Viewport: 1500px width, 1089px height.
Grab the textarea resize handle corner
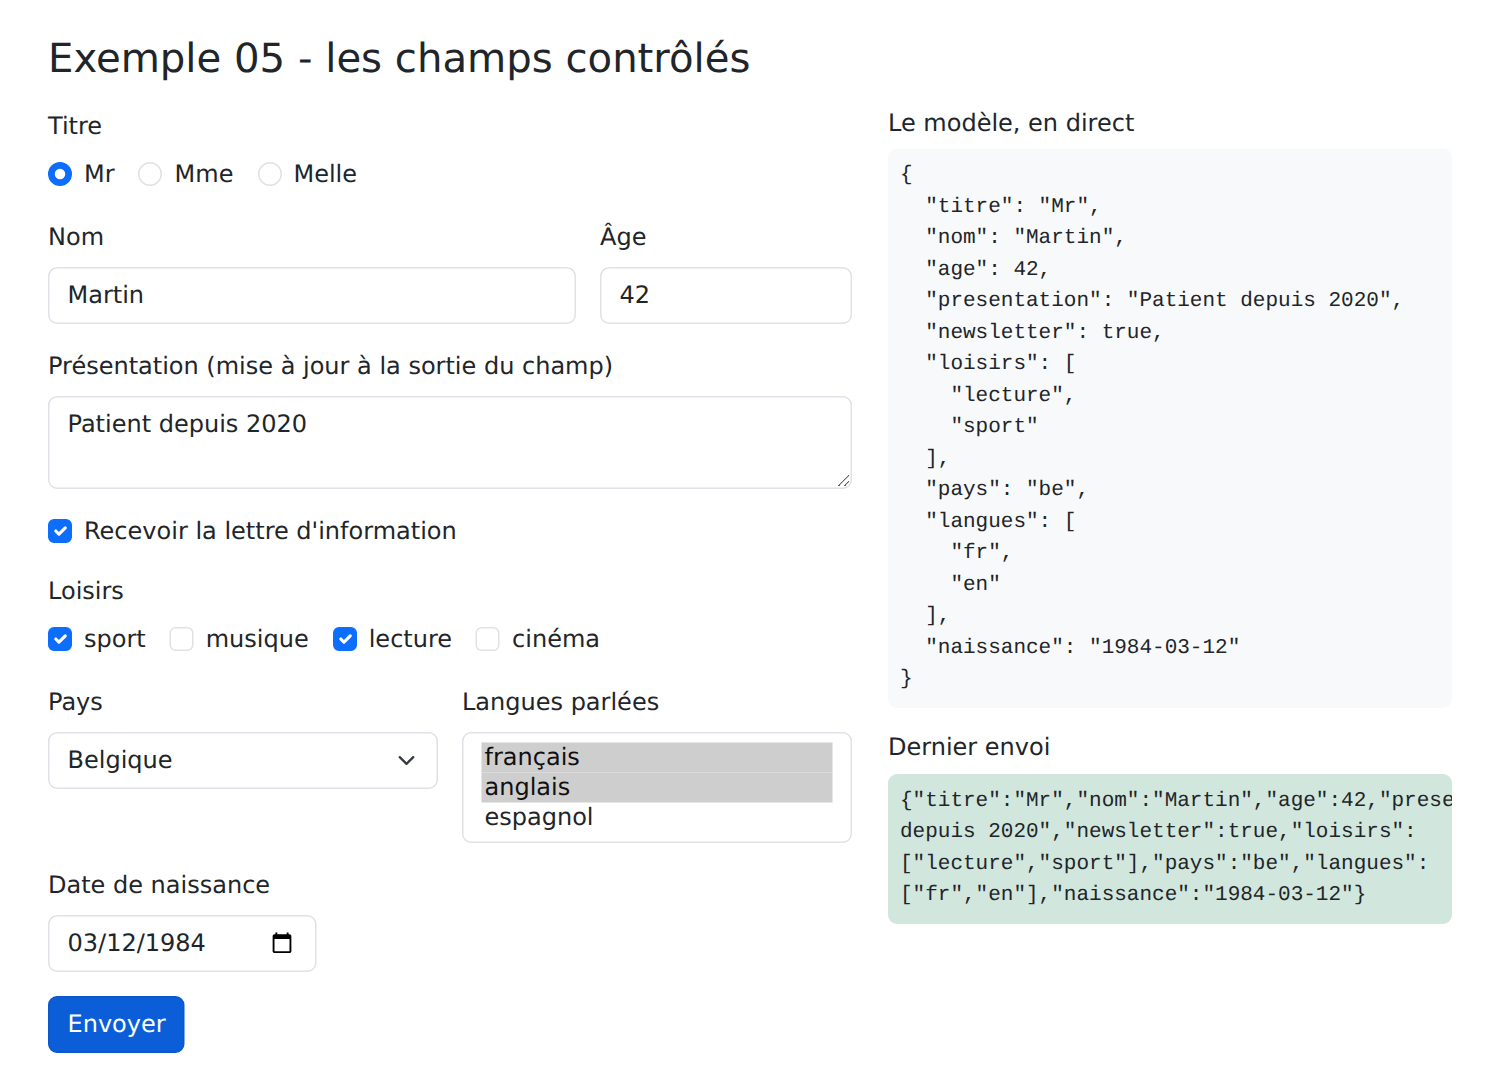pos(843,481)
